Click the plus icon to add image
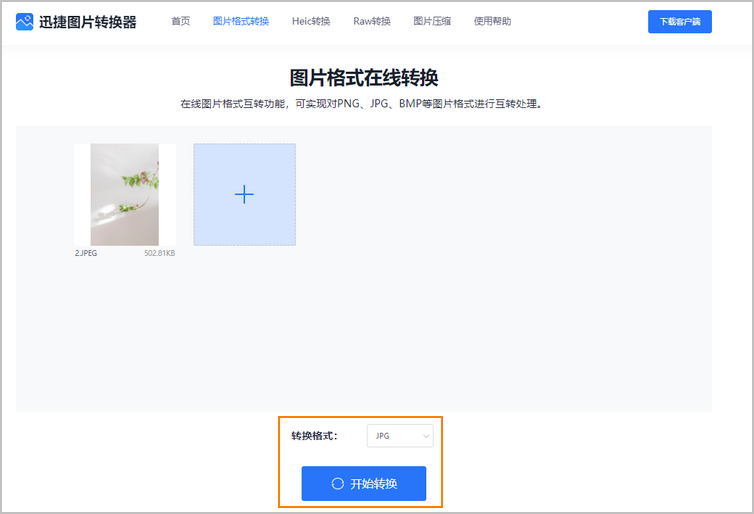The image size is (754, 514). (x=244, y=194)
